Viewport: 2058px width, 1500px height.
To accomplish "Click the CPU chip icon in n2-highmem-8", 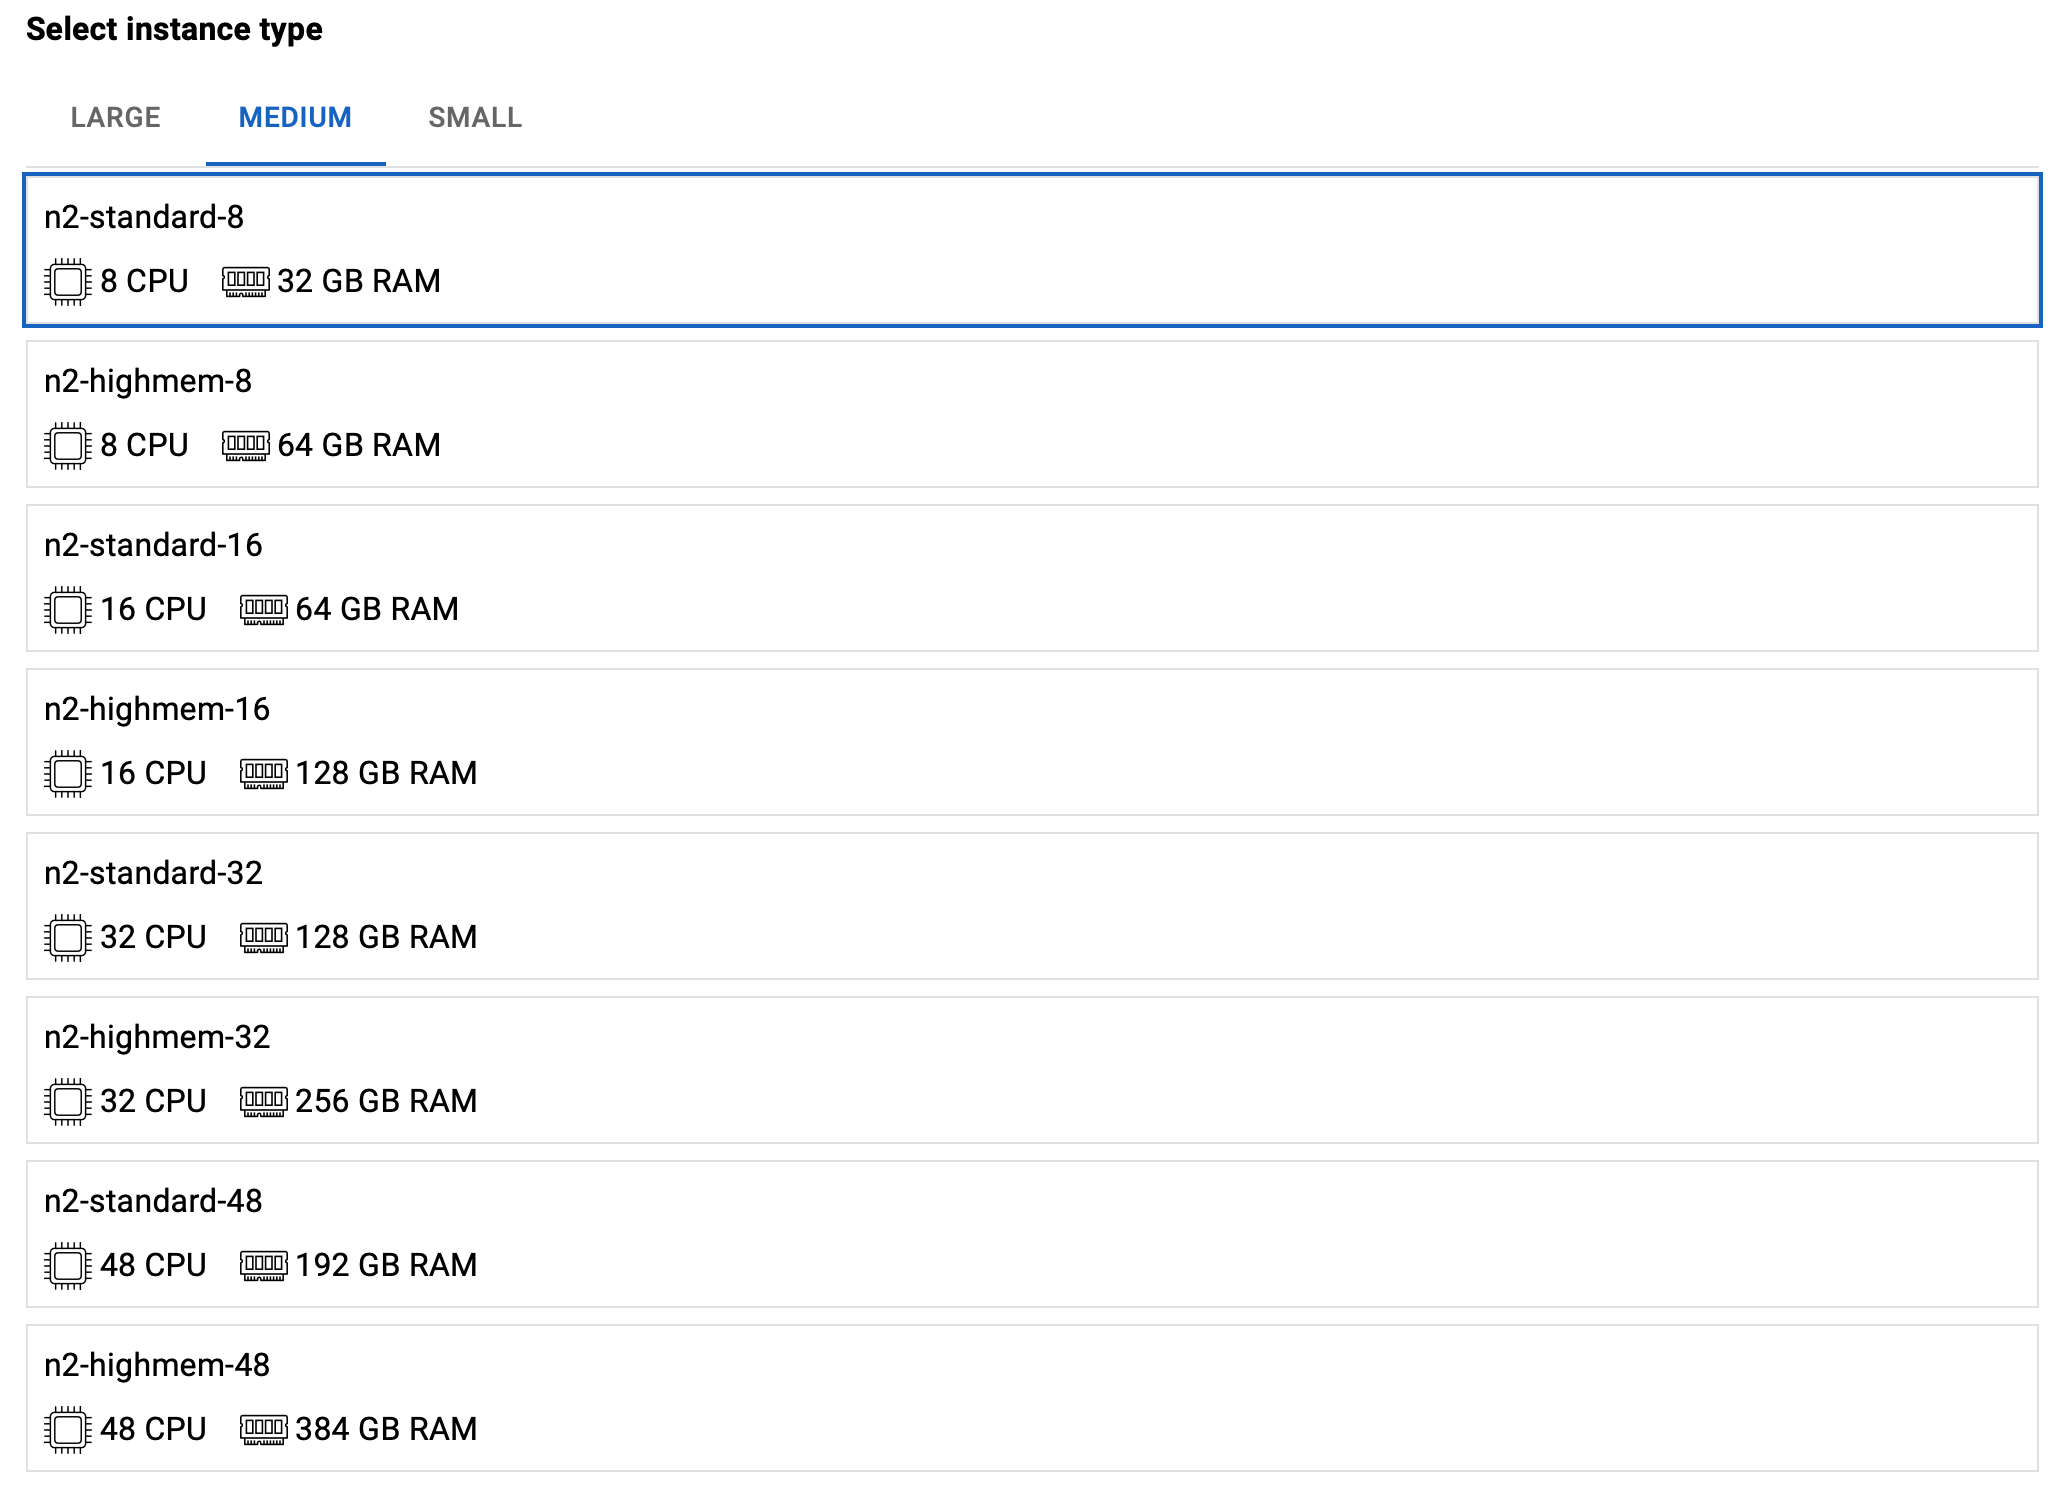I will click(68, 446).
